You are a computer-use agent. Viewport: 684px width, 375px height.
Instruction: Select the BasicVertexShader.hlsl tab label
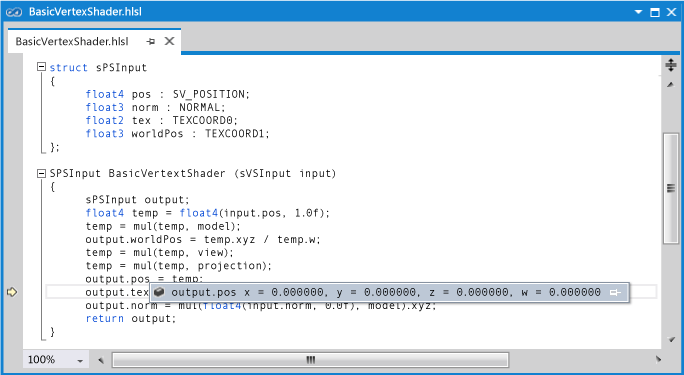pyautogui.click(x=72, y=41)
